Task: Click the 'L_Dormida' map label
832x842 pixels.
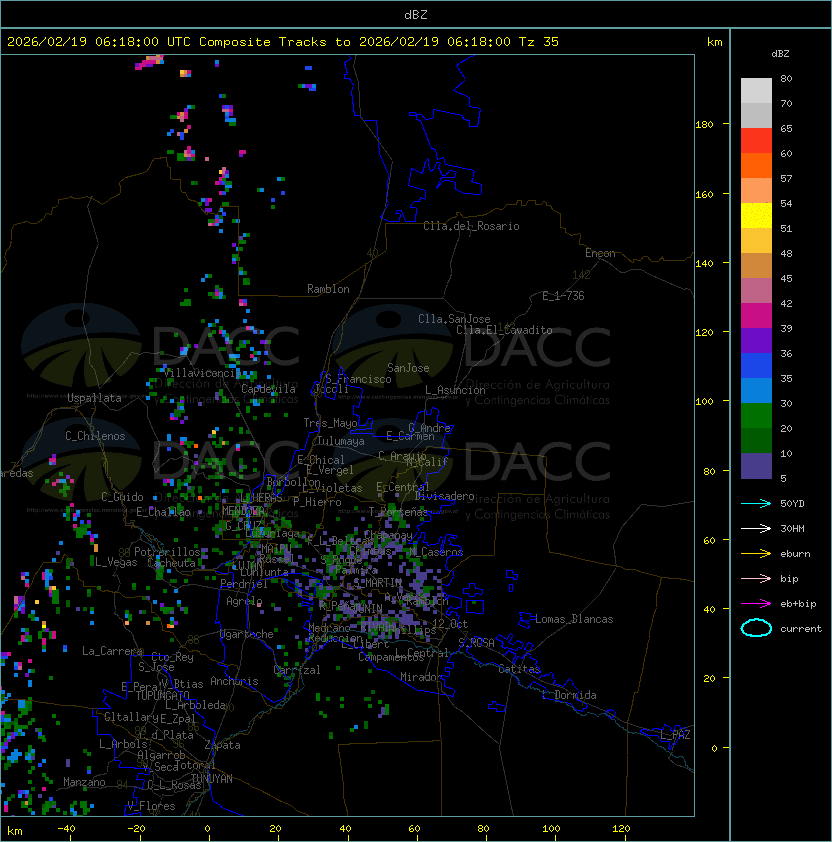Action: pos(569,695)
